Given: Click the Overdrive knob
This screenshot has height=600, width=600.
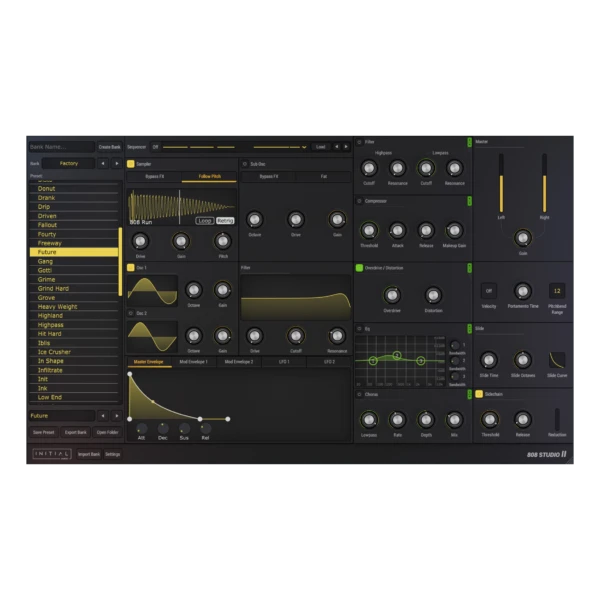Looking at the screenshot, I should coord(391,295).
